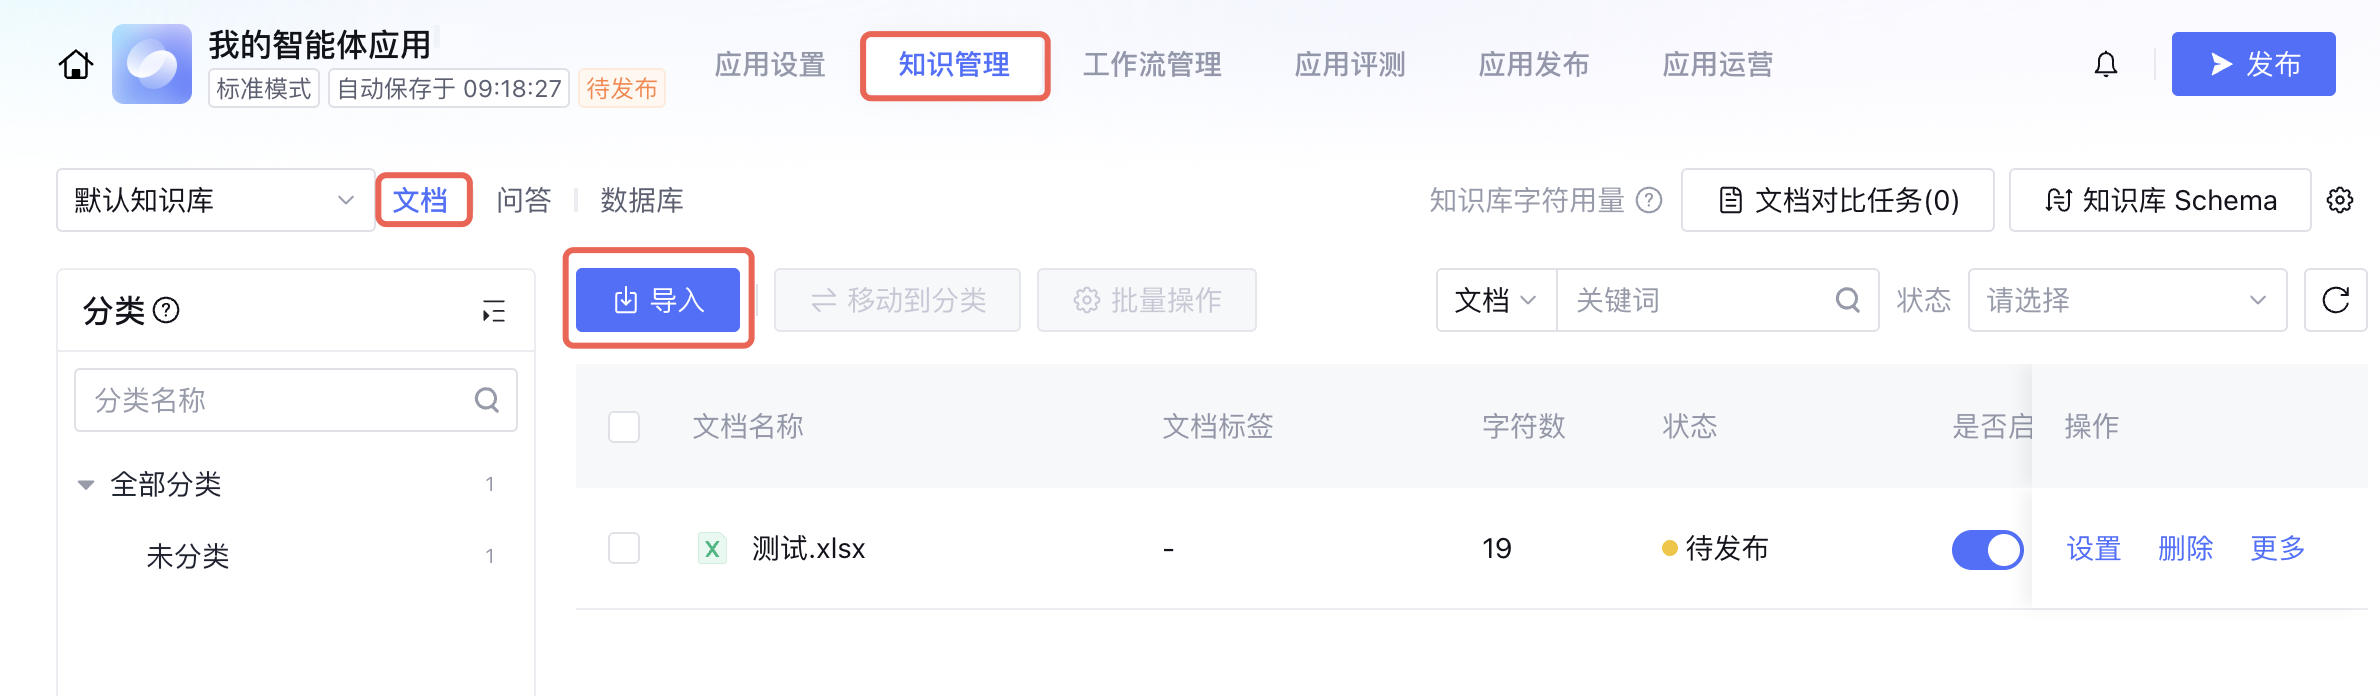This screenshot has height=696, width=2380.
Task: Collapse the 全部分类 tree node
Action: [x=86, y=485]
